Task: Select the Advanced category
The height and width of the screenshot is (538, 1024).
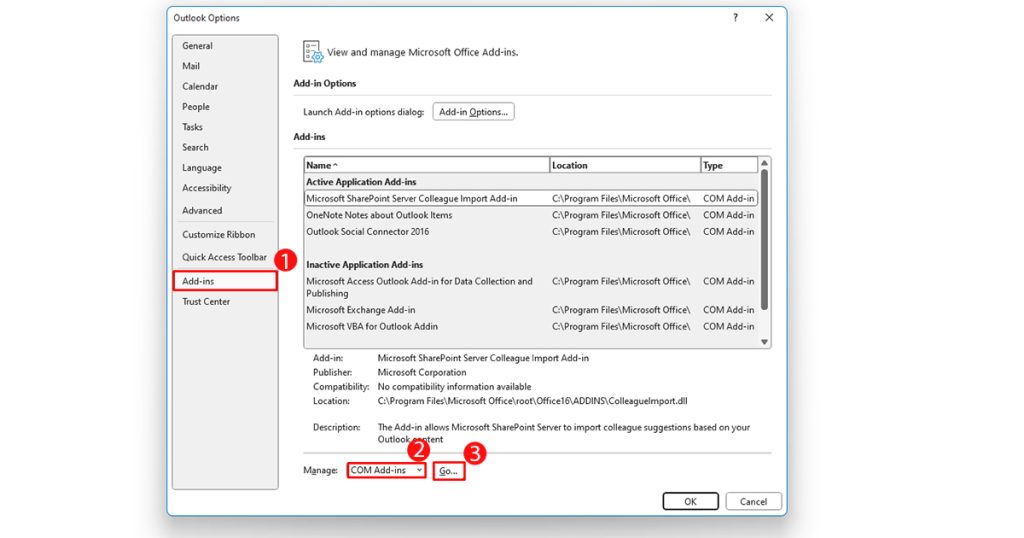Action: pyautogui.click(x=202, y=210)
